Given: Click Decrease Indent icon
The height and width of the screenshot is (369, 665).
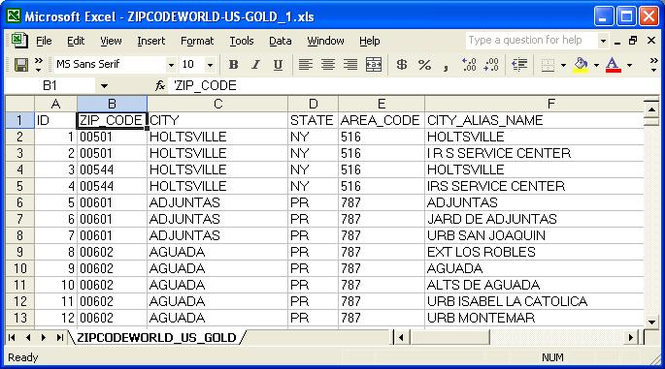Looking at the screenshot, I should coord(519,65).
